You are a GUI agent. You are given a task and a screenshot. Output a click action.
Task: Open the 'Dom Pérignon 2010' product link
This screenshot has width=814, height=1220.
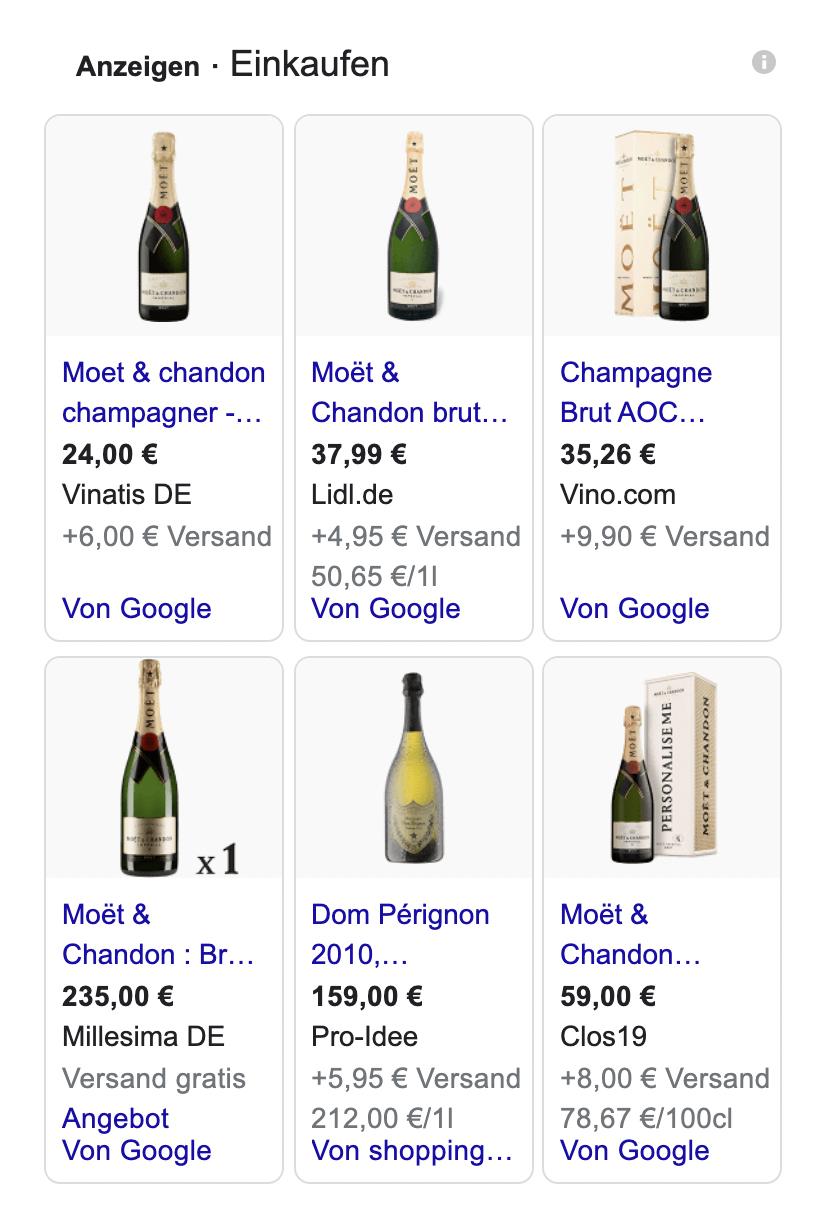[400, 934]
